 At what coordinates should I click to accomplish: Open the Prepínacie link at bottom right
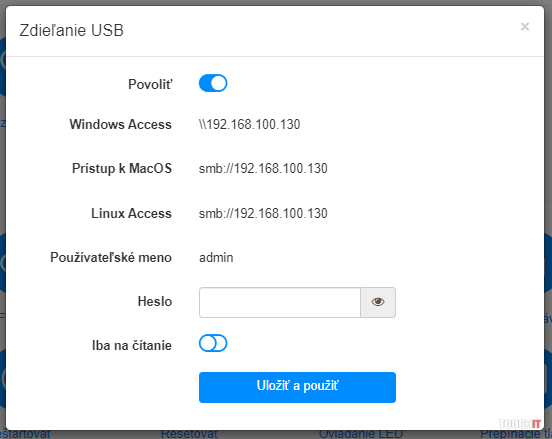click(516, 434)
